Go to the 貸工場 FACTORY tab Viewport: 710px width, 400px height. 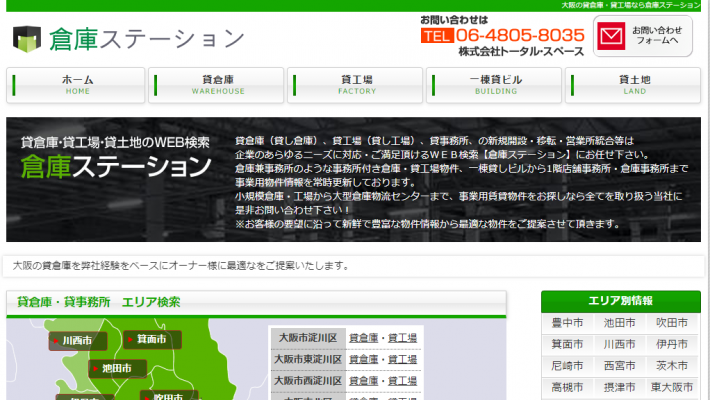point(356,85)
